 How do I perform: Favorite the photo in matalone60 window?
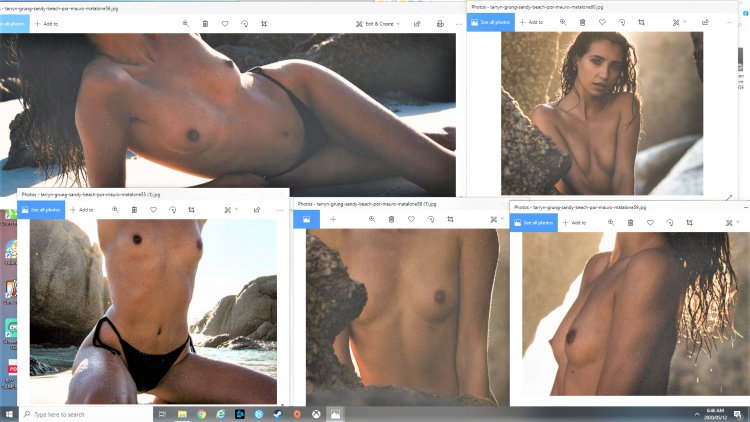pos(603,21)
